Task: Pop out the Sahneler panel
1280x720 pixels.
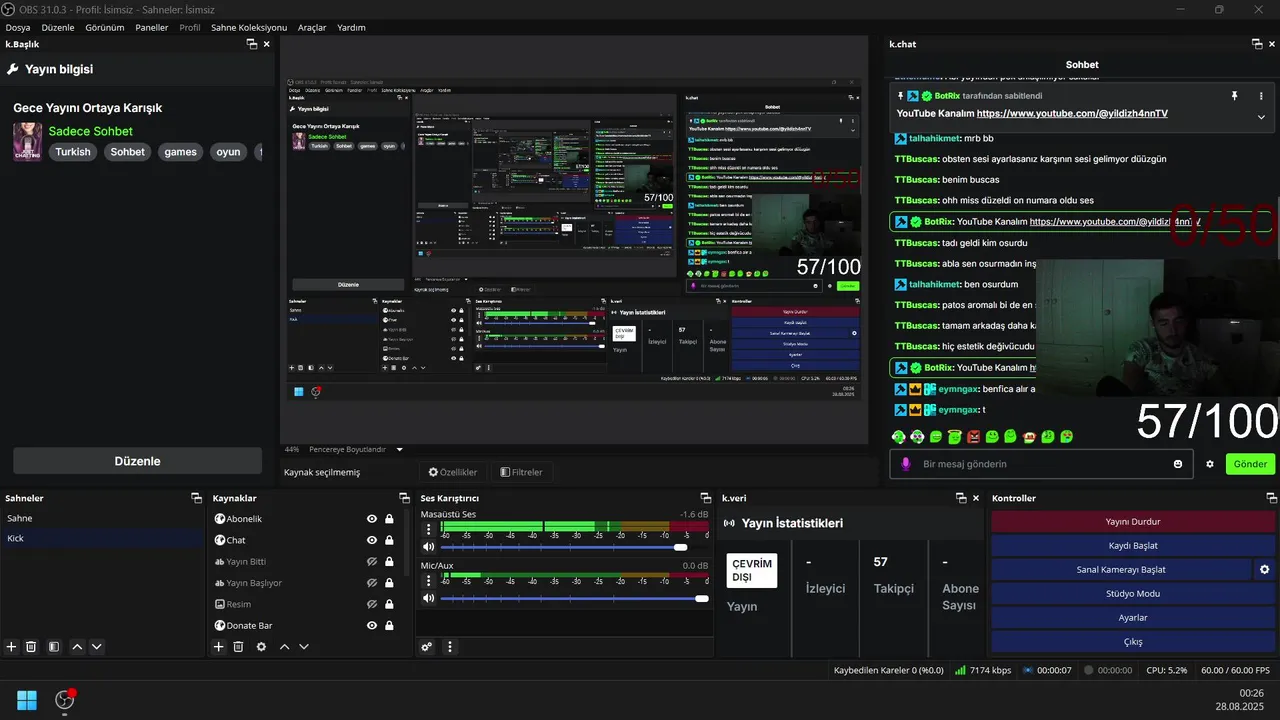Action: click(x=196, y=498)
